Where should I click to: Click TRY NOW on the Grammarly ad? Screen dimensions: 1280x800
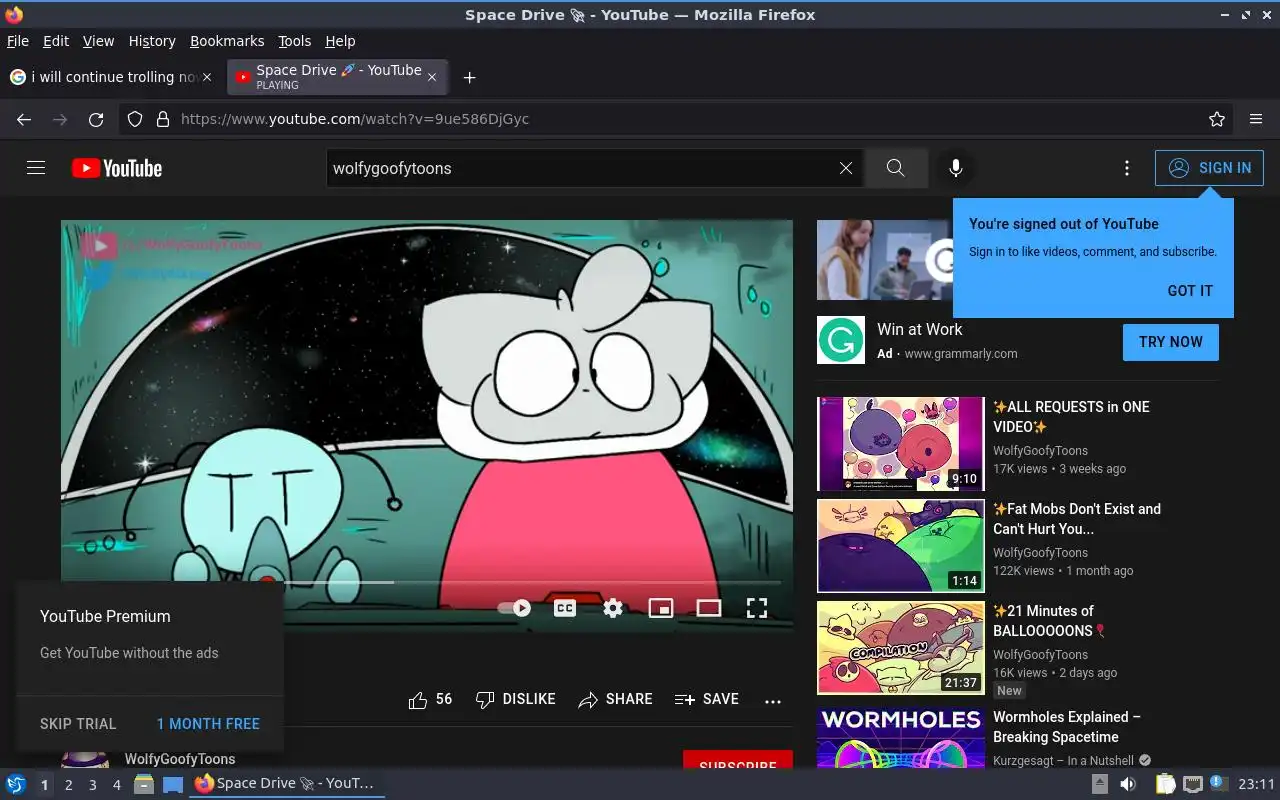click(x=1171, y=342)
